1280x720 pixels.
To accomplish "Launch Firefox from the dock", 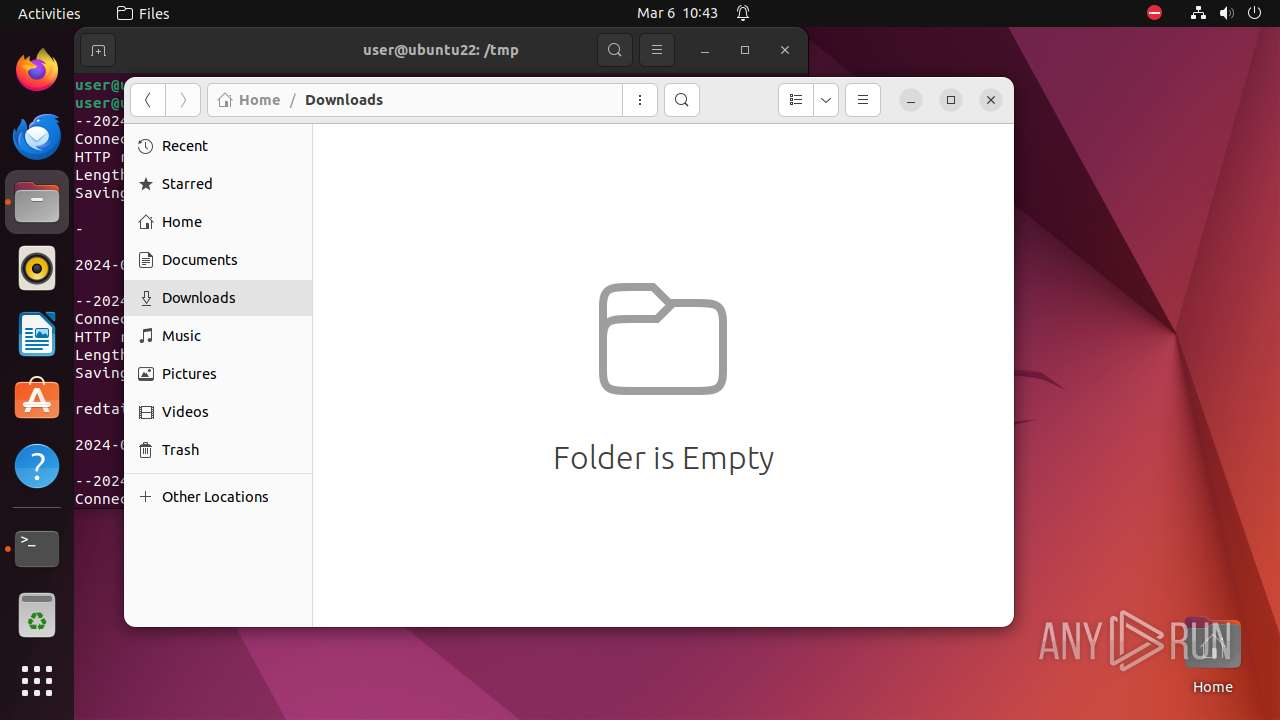I will coord(37,70).
